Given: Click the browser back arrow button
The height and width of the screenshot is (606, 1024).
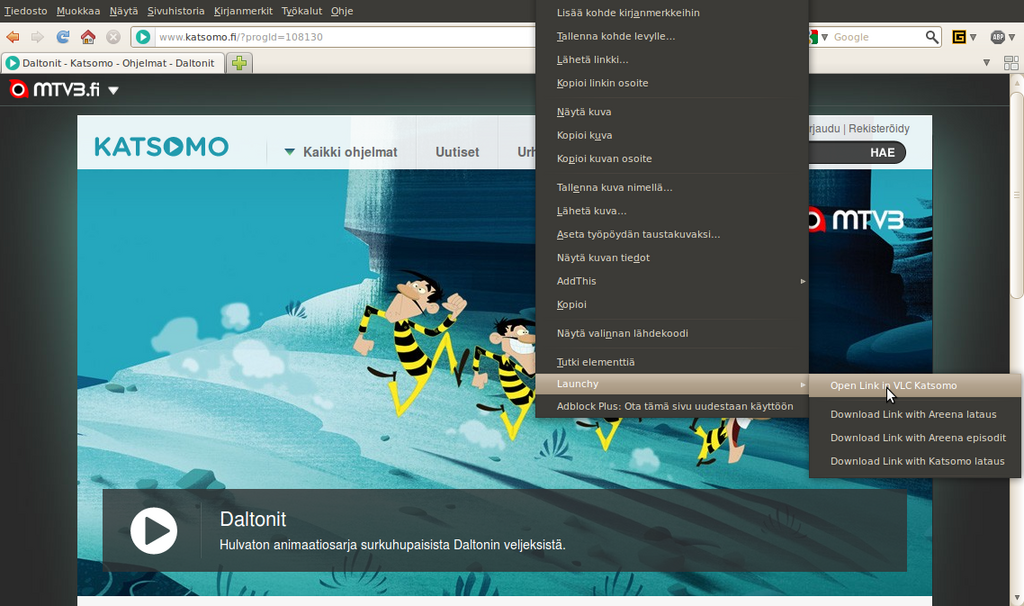Looking at the screenshot, I should click(13, 37).
